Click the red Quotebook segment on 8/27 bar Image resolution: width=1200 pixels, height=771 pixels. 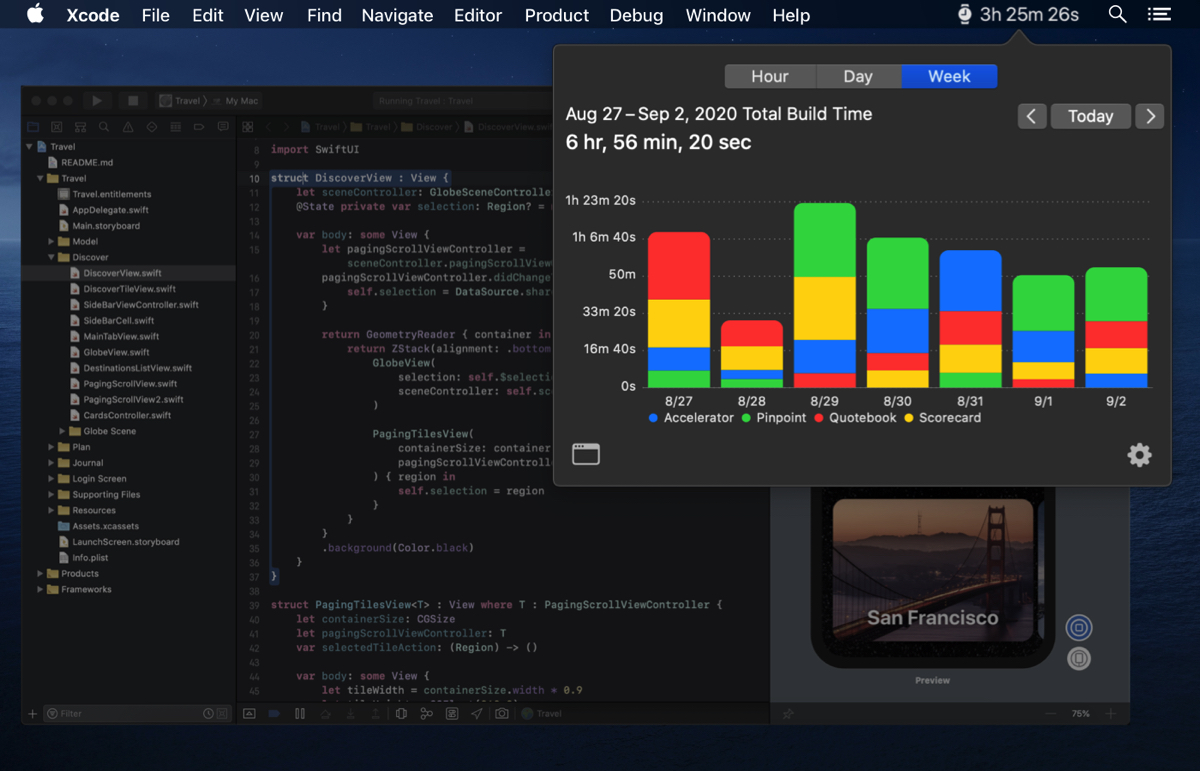[x=678, y=266]
